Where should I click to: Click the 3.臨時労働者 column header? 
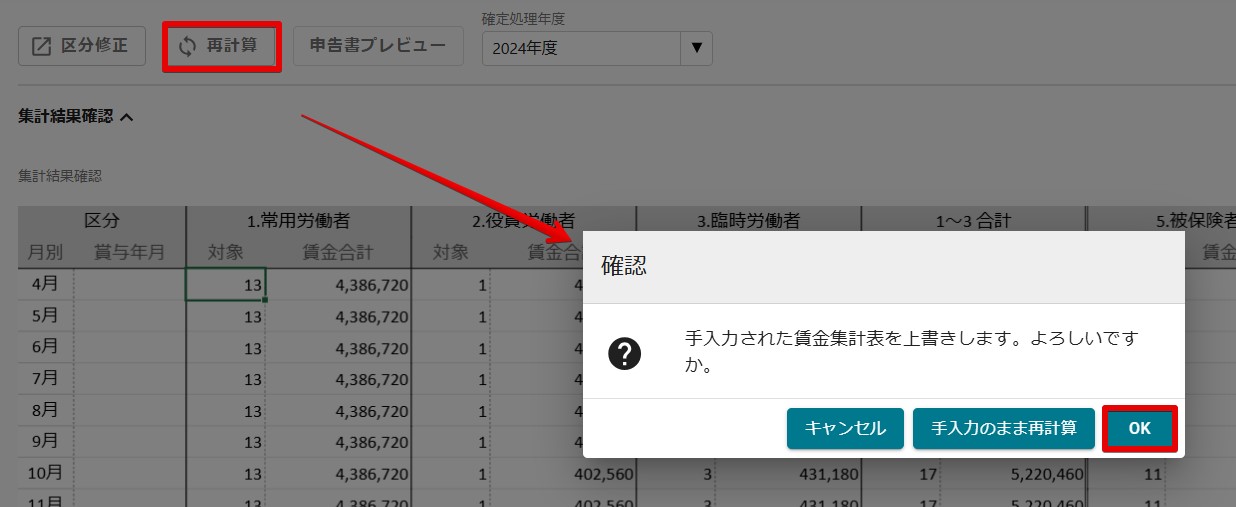pos(748,221)
